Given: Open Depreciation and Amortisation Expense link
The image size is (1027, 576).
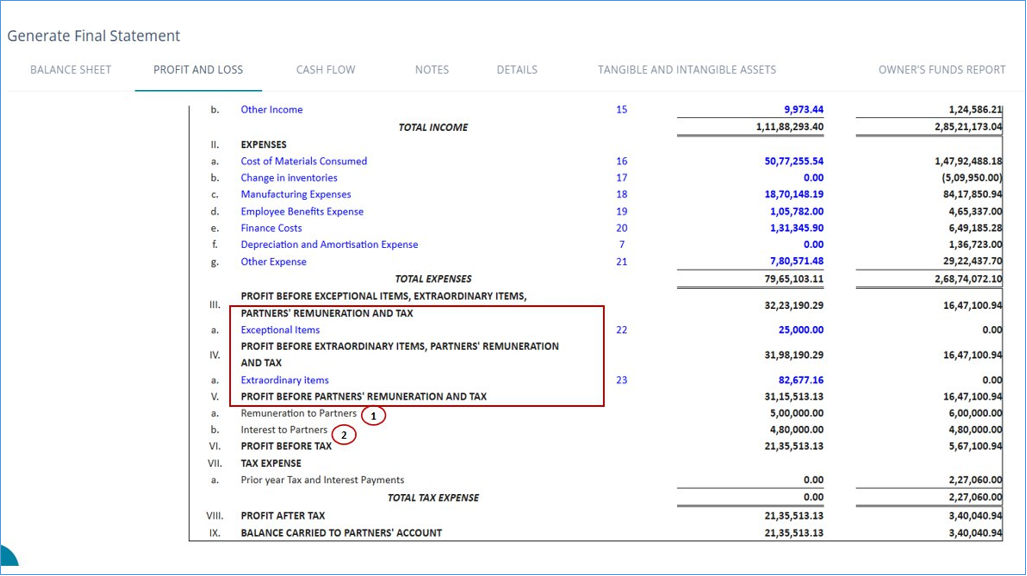Looking at the screenshot, I should 329,245.
